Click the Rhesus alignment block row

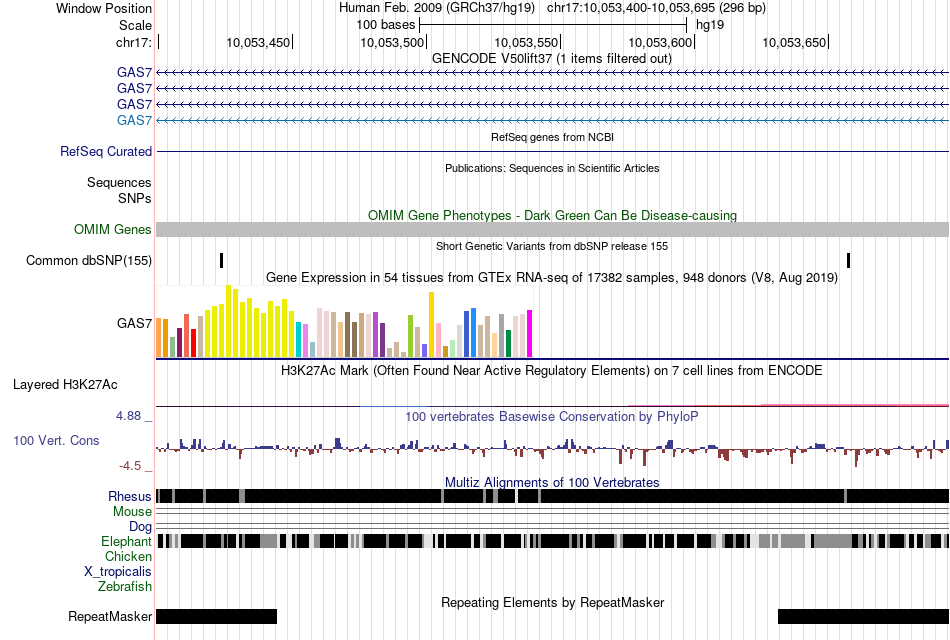tap(553, 496)
